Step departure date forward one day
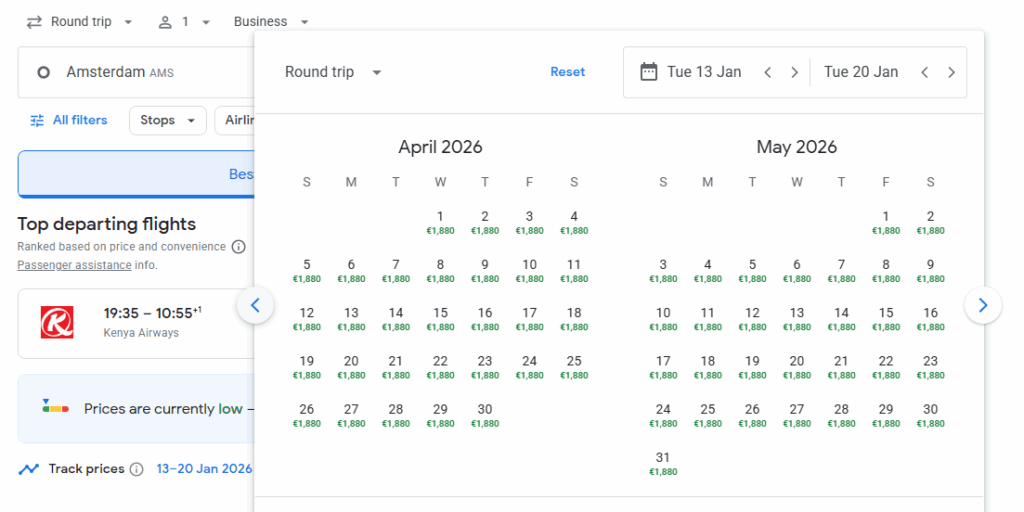Screen dimensions: 1024x512 tap(794, 72)
